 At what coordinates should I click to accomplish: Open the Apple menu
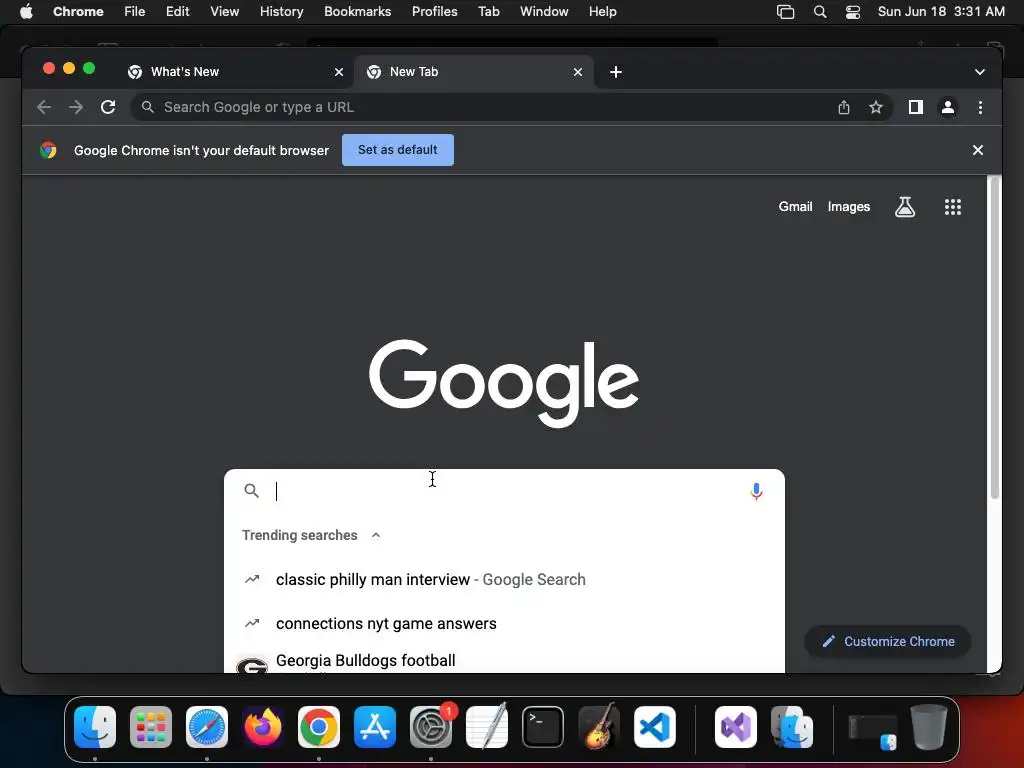tap(26, 12)
